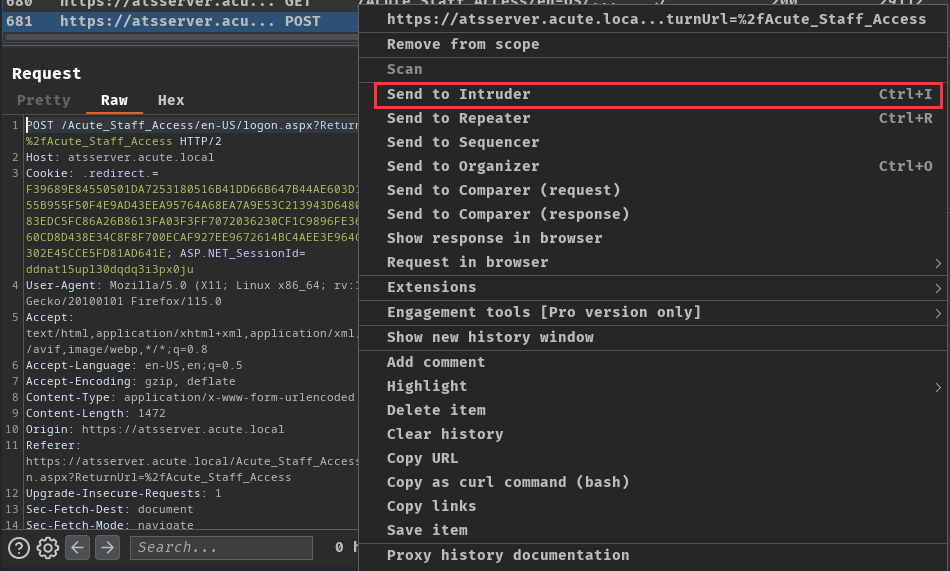Image resolution: width=950 pixels, height=571 pixels.
Task: Expand Request in browser submenu
Action: point(938,263)
